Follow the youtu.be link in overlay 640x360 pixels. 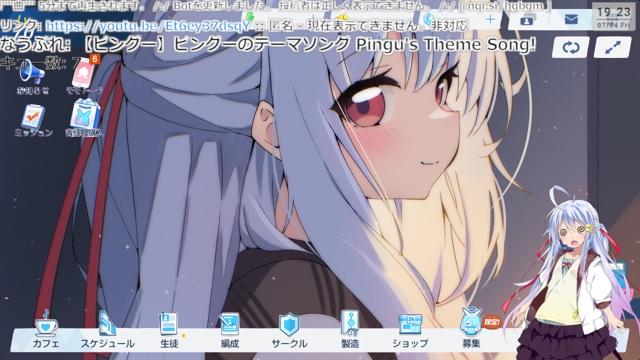(x=147, y=26)
